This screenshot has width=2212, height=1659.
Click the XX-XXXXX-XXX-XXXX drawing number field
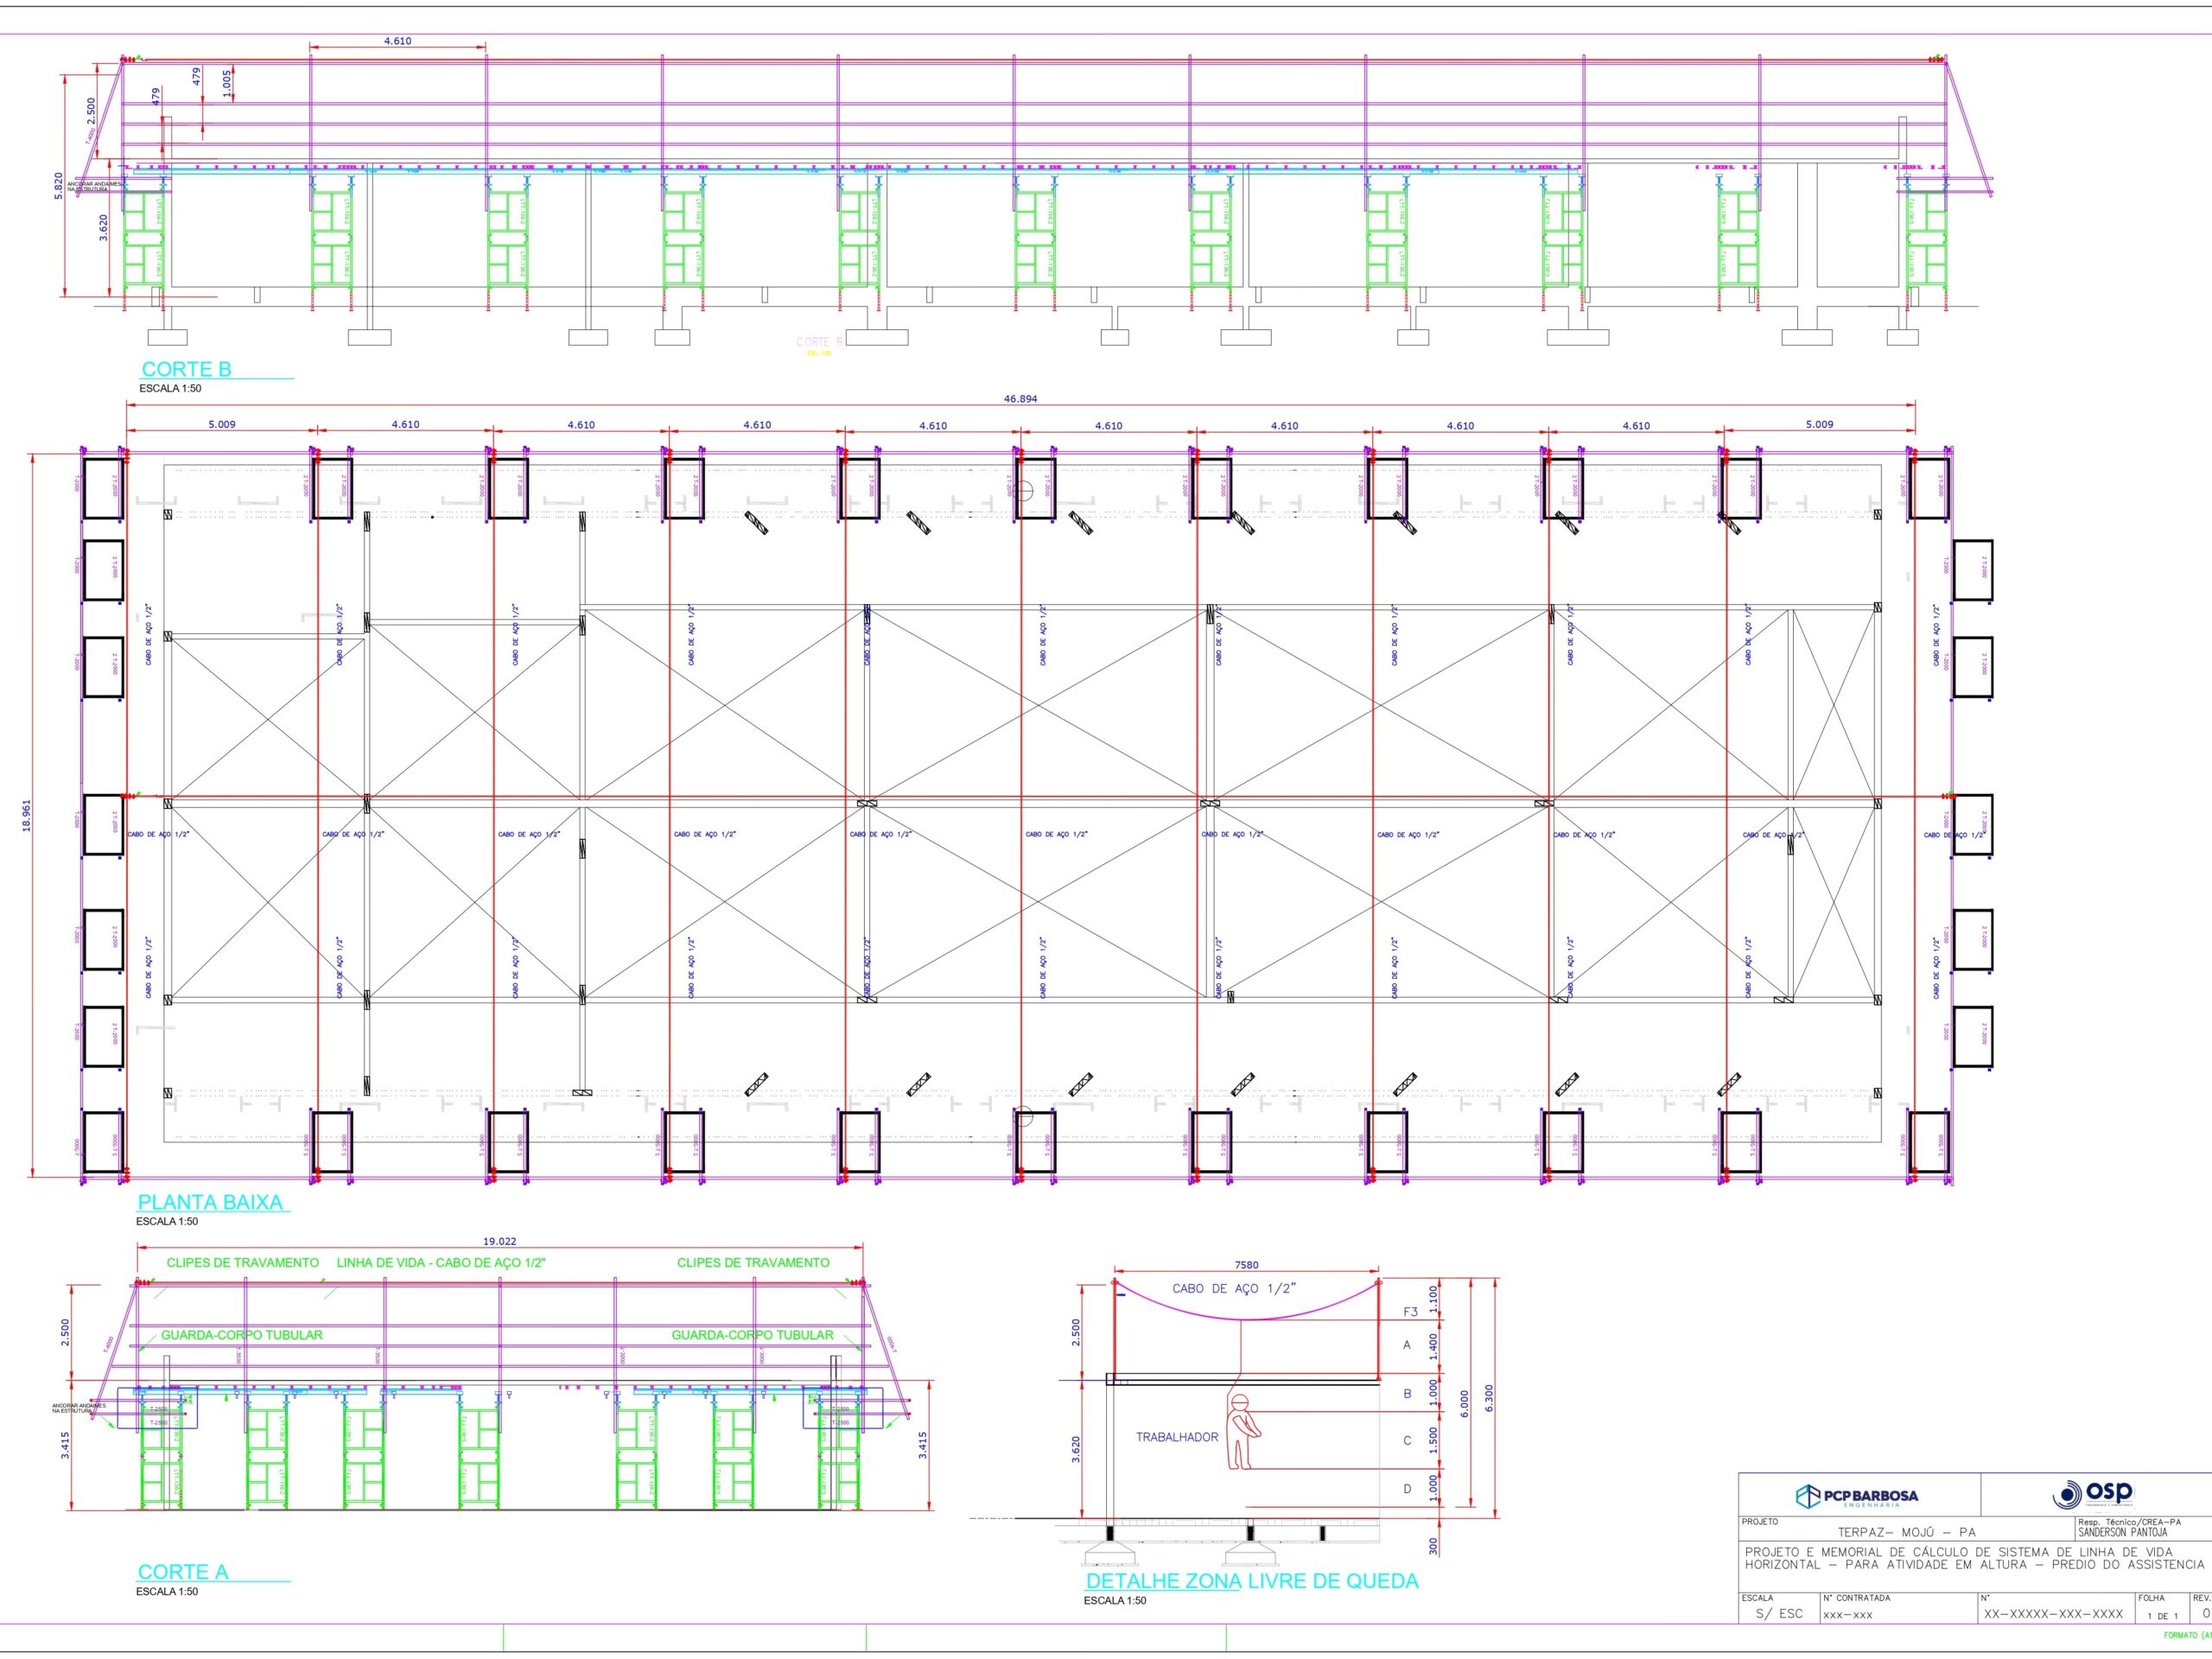click(x=2053, y=1614)
